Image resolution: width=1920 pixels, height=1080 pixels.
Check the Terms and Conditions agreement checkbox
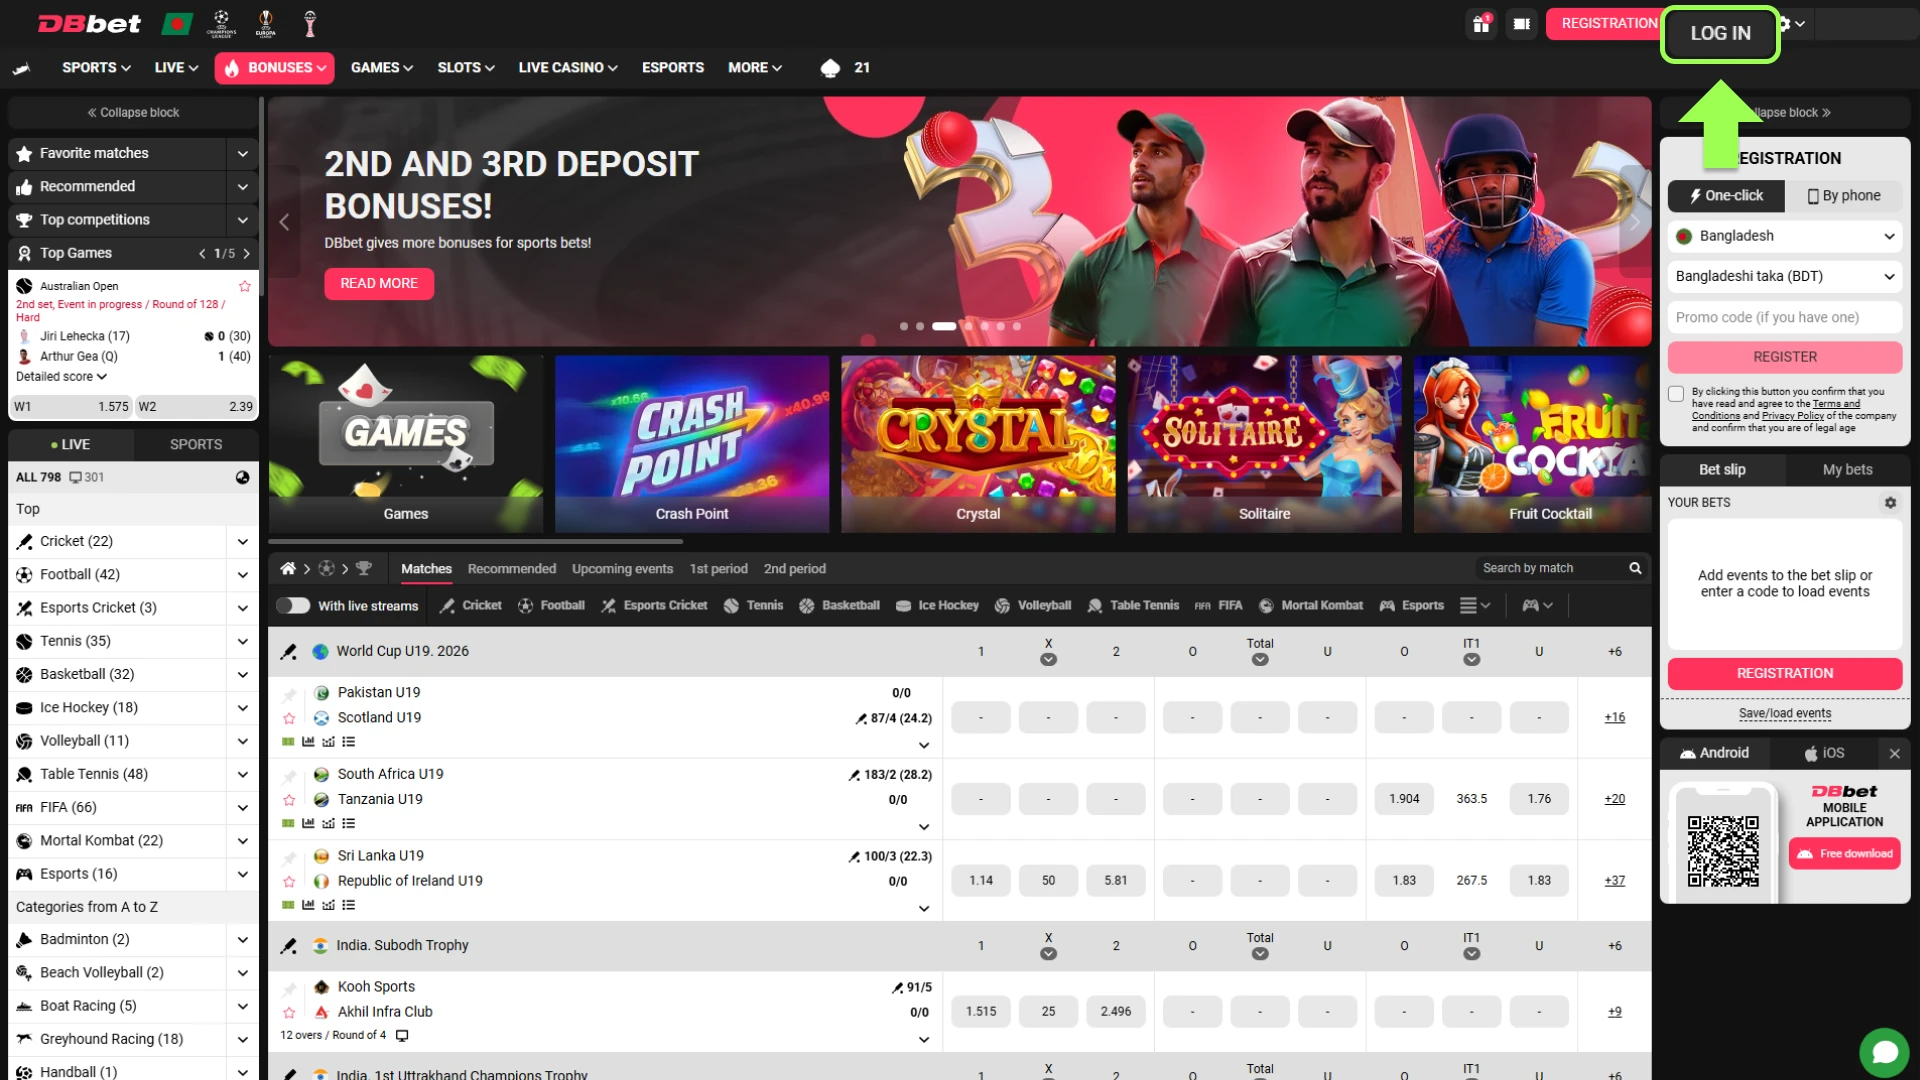pos(1676,394)
